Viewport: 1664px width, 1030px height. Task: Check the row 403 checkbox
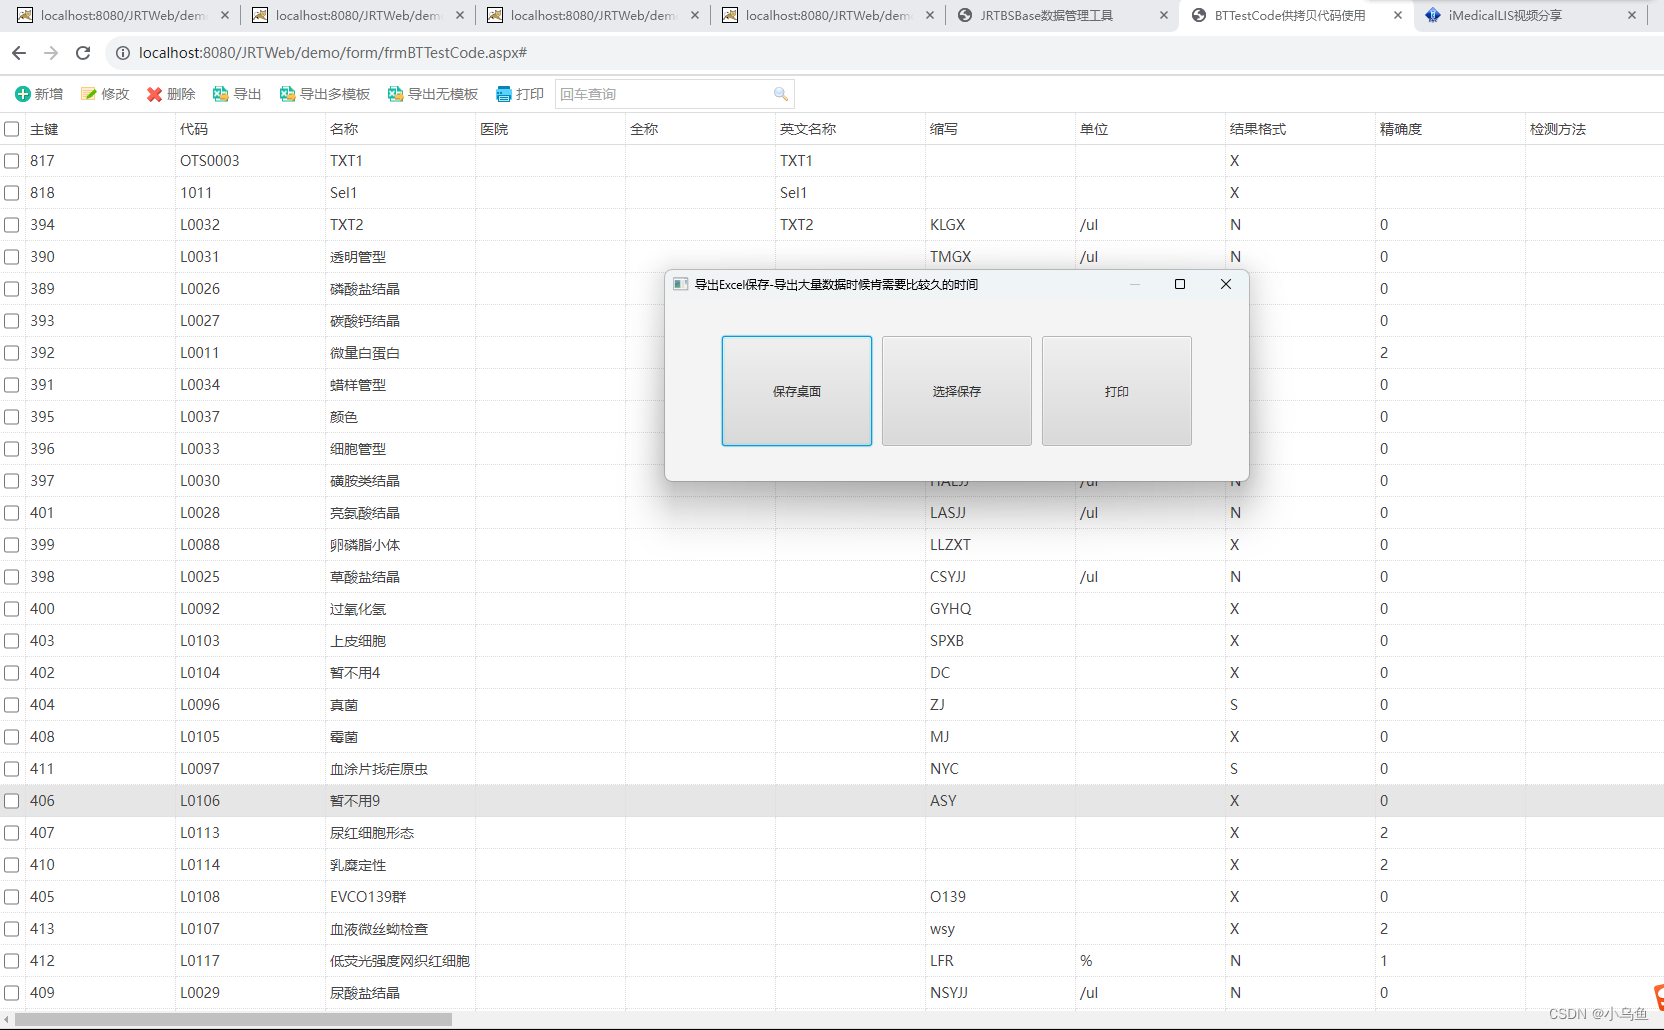(x=12, y=641)
